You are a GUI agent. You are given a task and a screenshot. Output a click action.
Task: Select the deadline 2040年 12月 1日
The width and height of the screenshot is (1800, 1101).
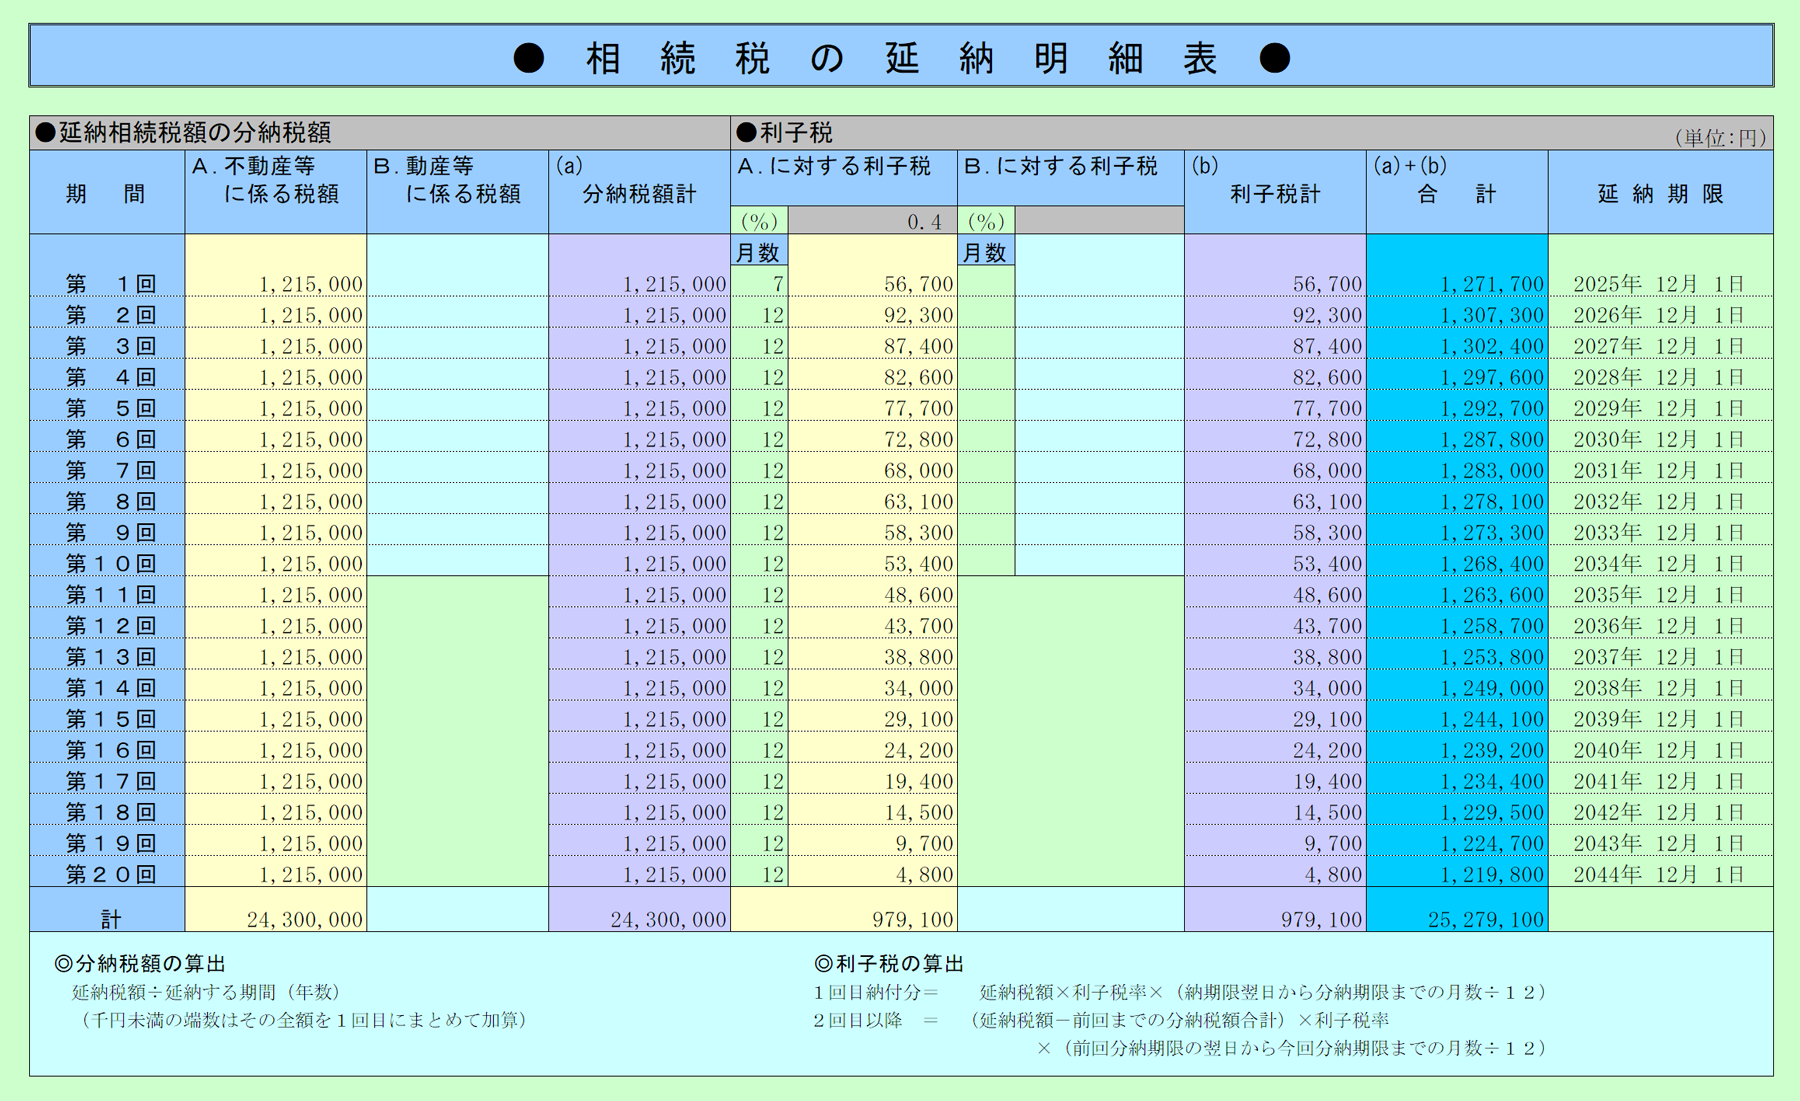tap(1661, 750)
